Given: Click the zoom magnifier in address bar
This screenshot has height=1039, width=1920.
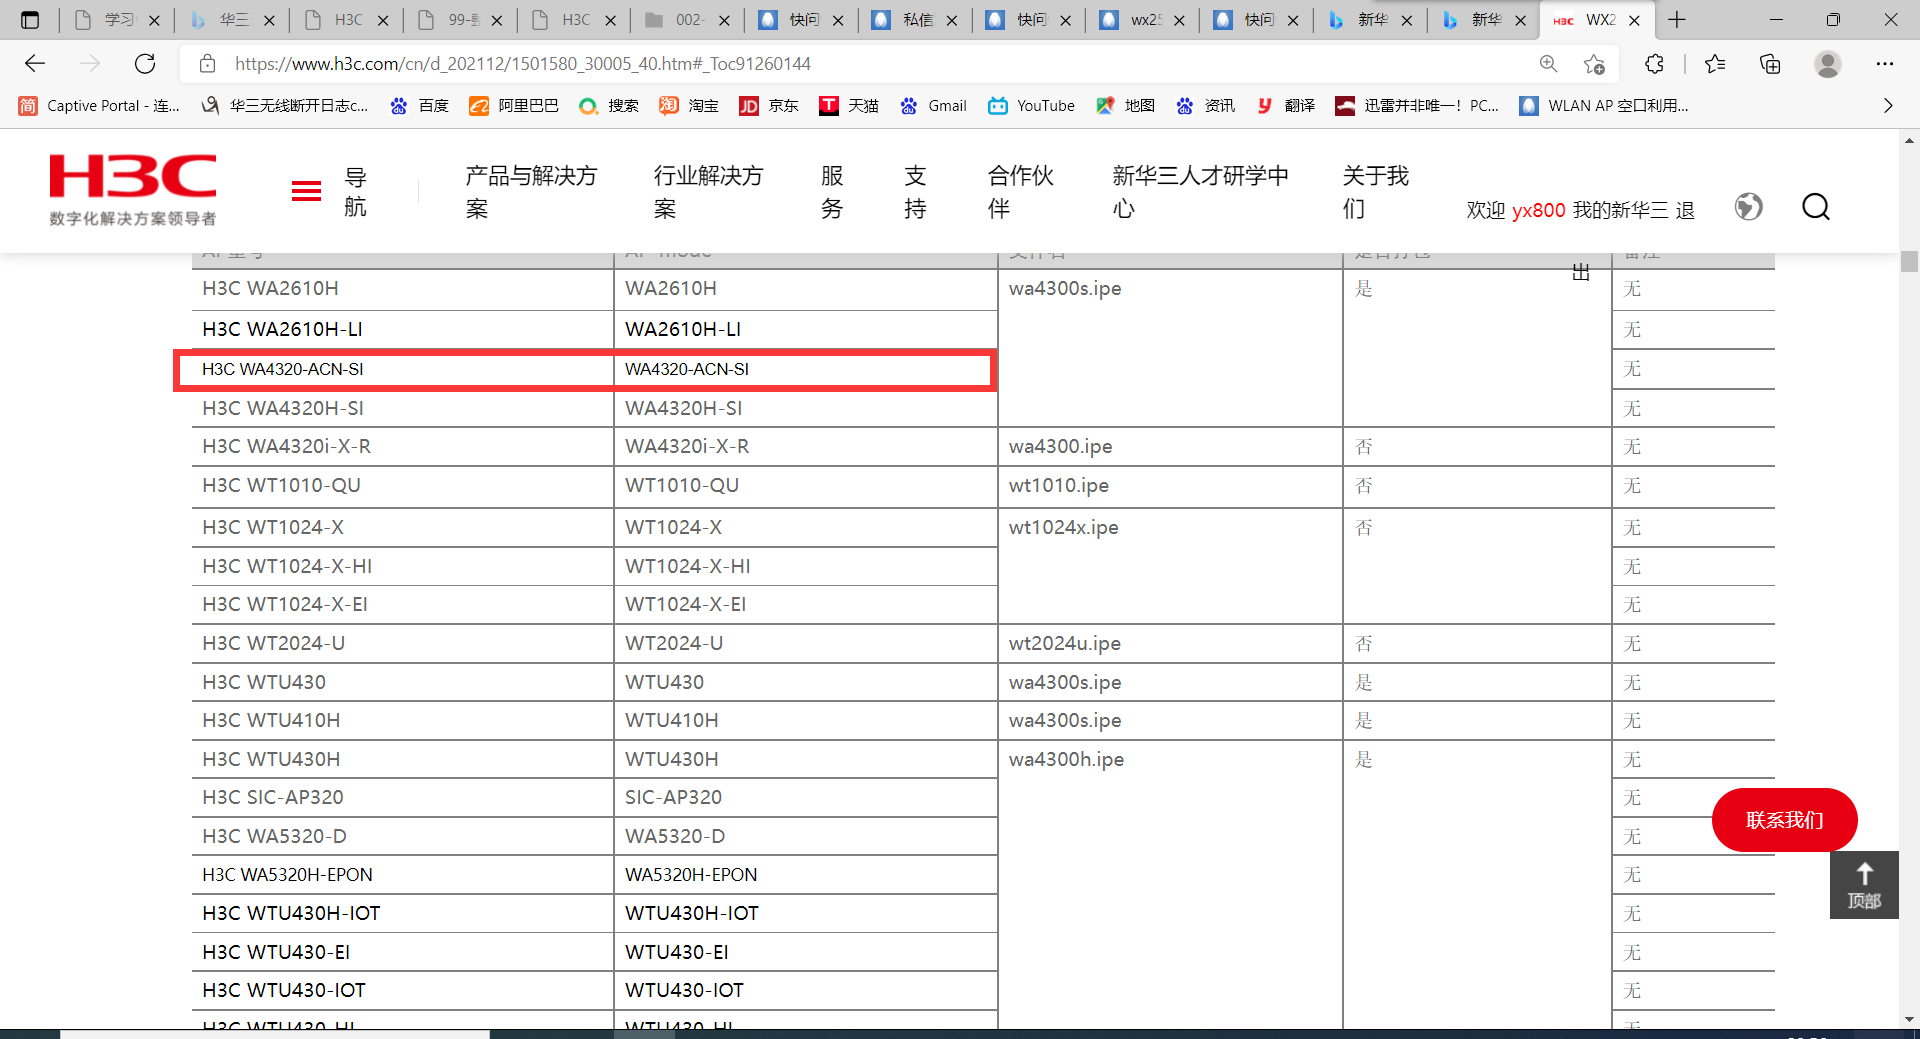Looking at the screenshot, I should coord(1548,64).
